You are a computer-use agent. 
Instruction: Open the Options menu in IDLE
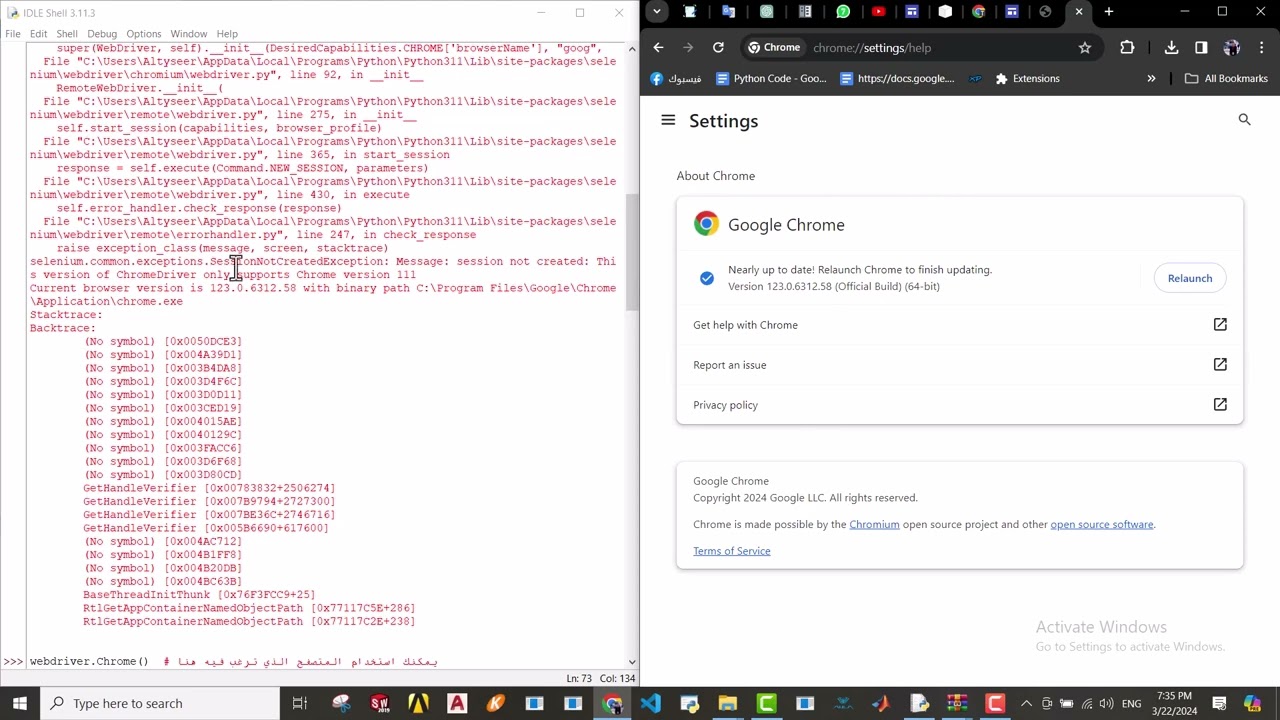pyautogui.click(x=143, y=34)
